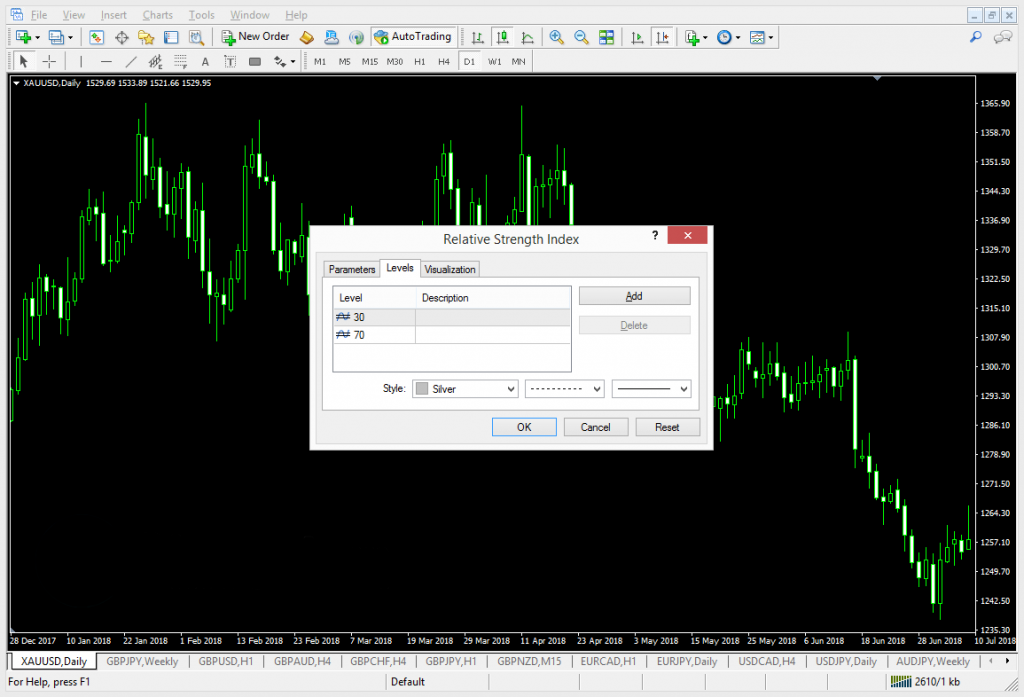Viewport: 1024px width, 697px height.
Task: Switch chart timeframe to MN
Action: coord(519,61)
